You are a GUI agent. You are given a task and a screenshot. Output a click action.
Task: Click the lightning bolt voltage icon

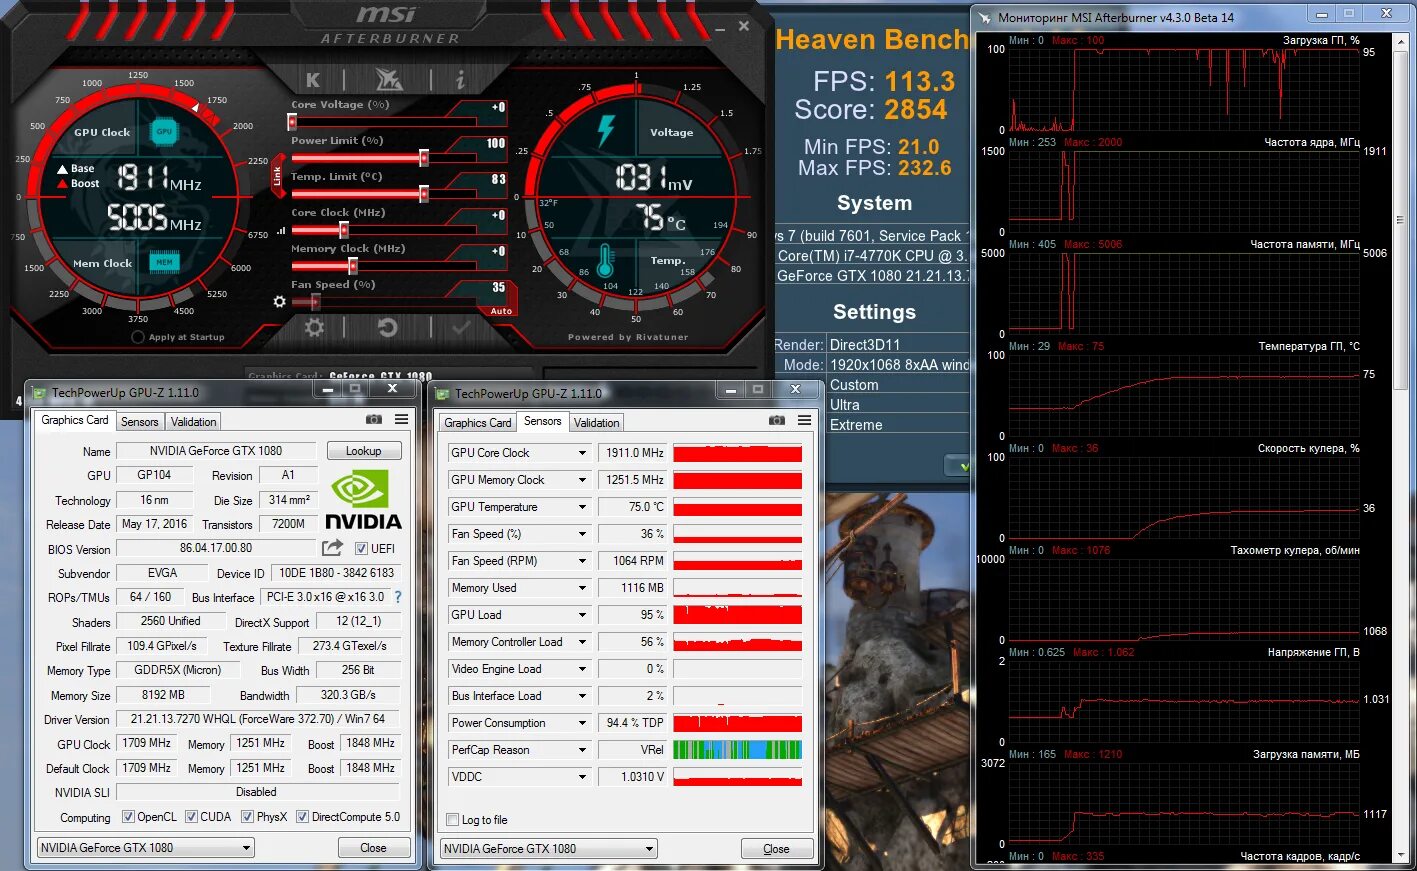click(x=606, y=130)
